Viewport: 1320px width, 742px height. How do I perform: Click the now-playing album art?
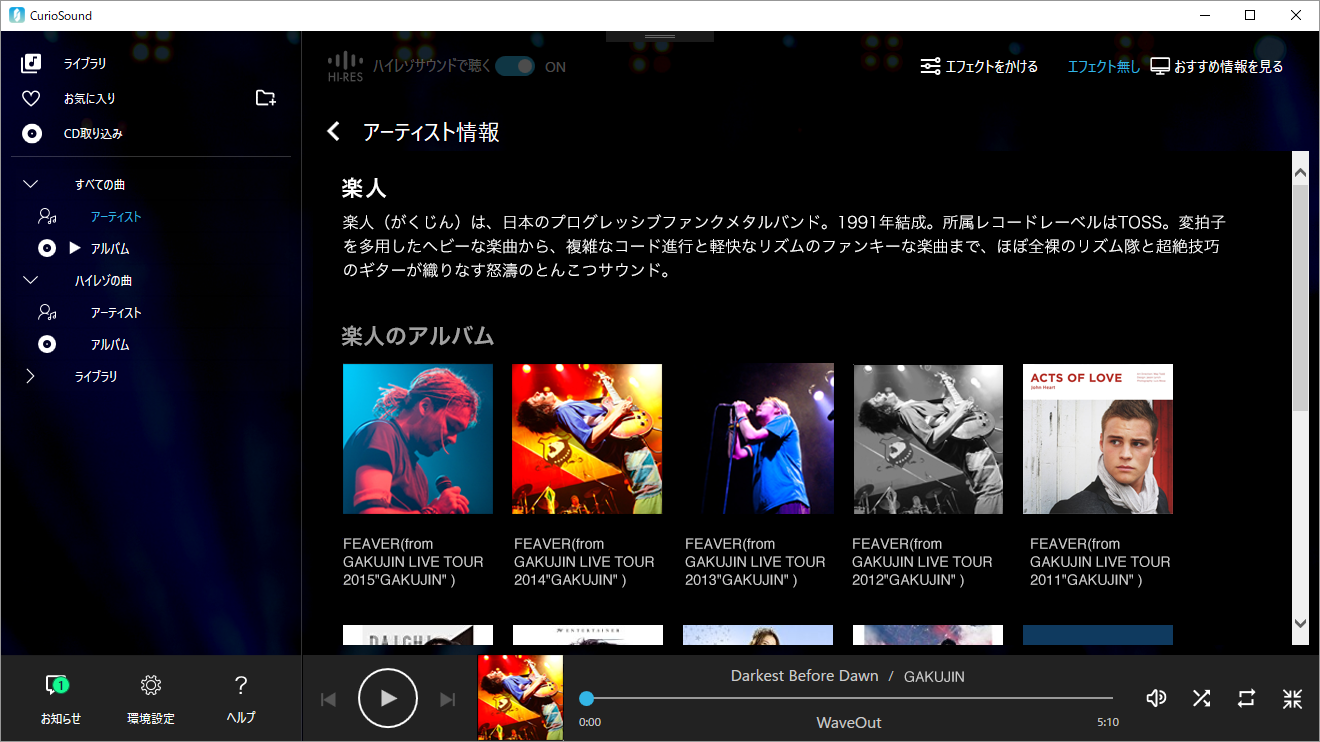[520, 698]
